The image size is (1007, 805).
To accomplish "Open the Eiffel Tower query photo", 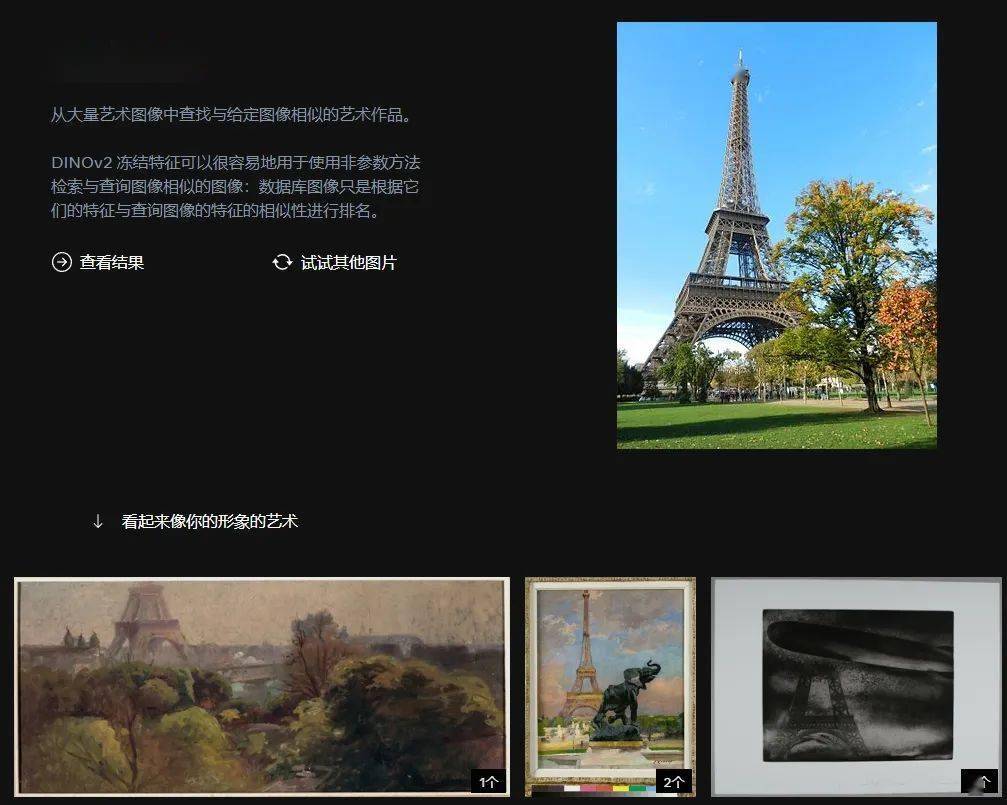I will [776, 235].
